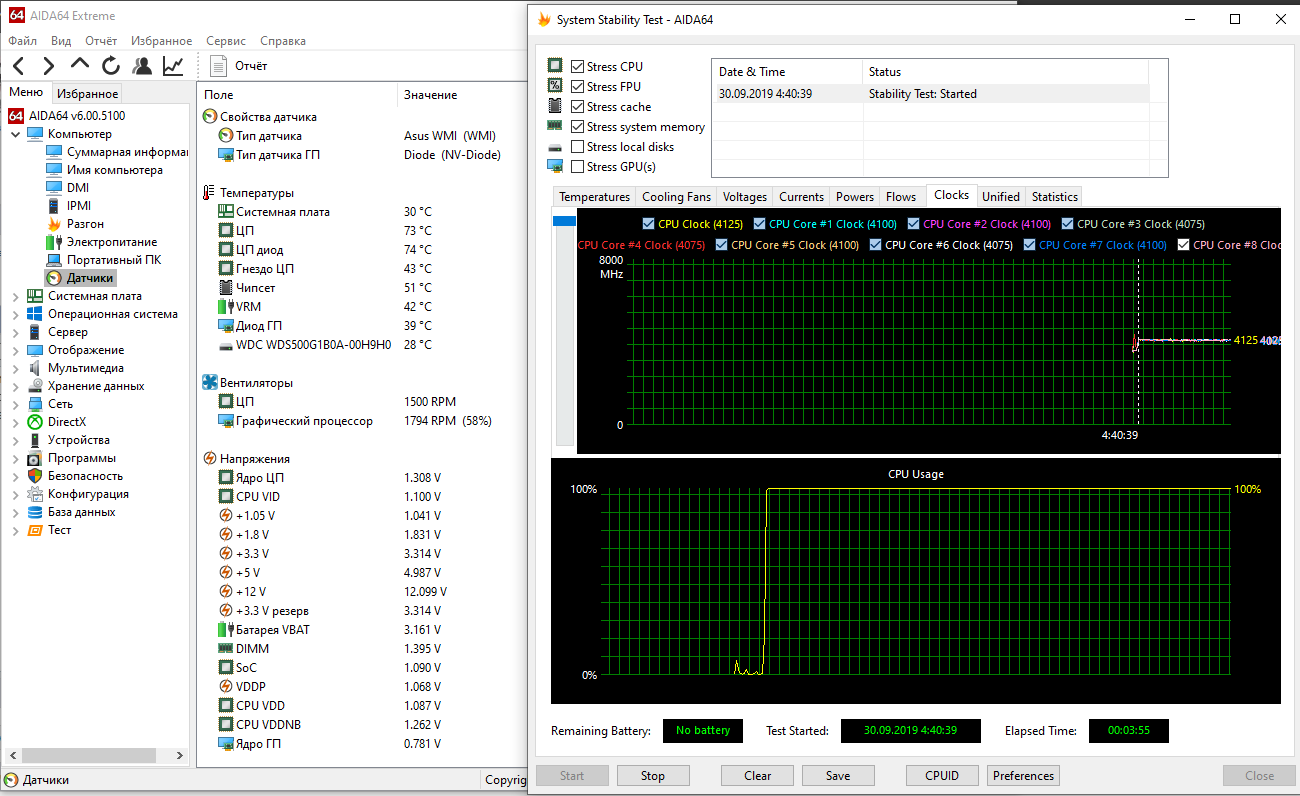Viewport: 1300px width, 796px height.
Task: Expand the Сервер tree node
Action: click(15, 332)
